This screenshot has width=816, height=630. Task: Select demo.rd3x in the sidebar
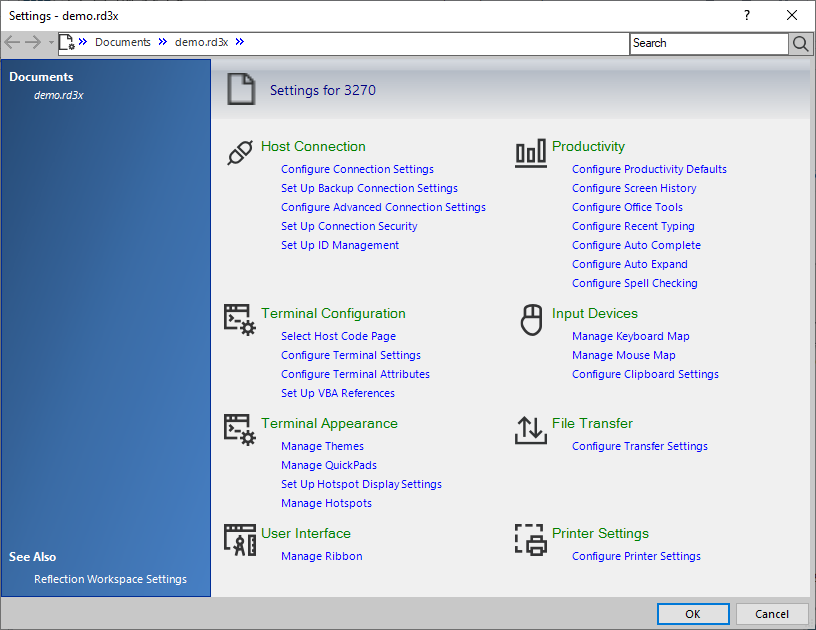[59, 95]
